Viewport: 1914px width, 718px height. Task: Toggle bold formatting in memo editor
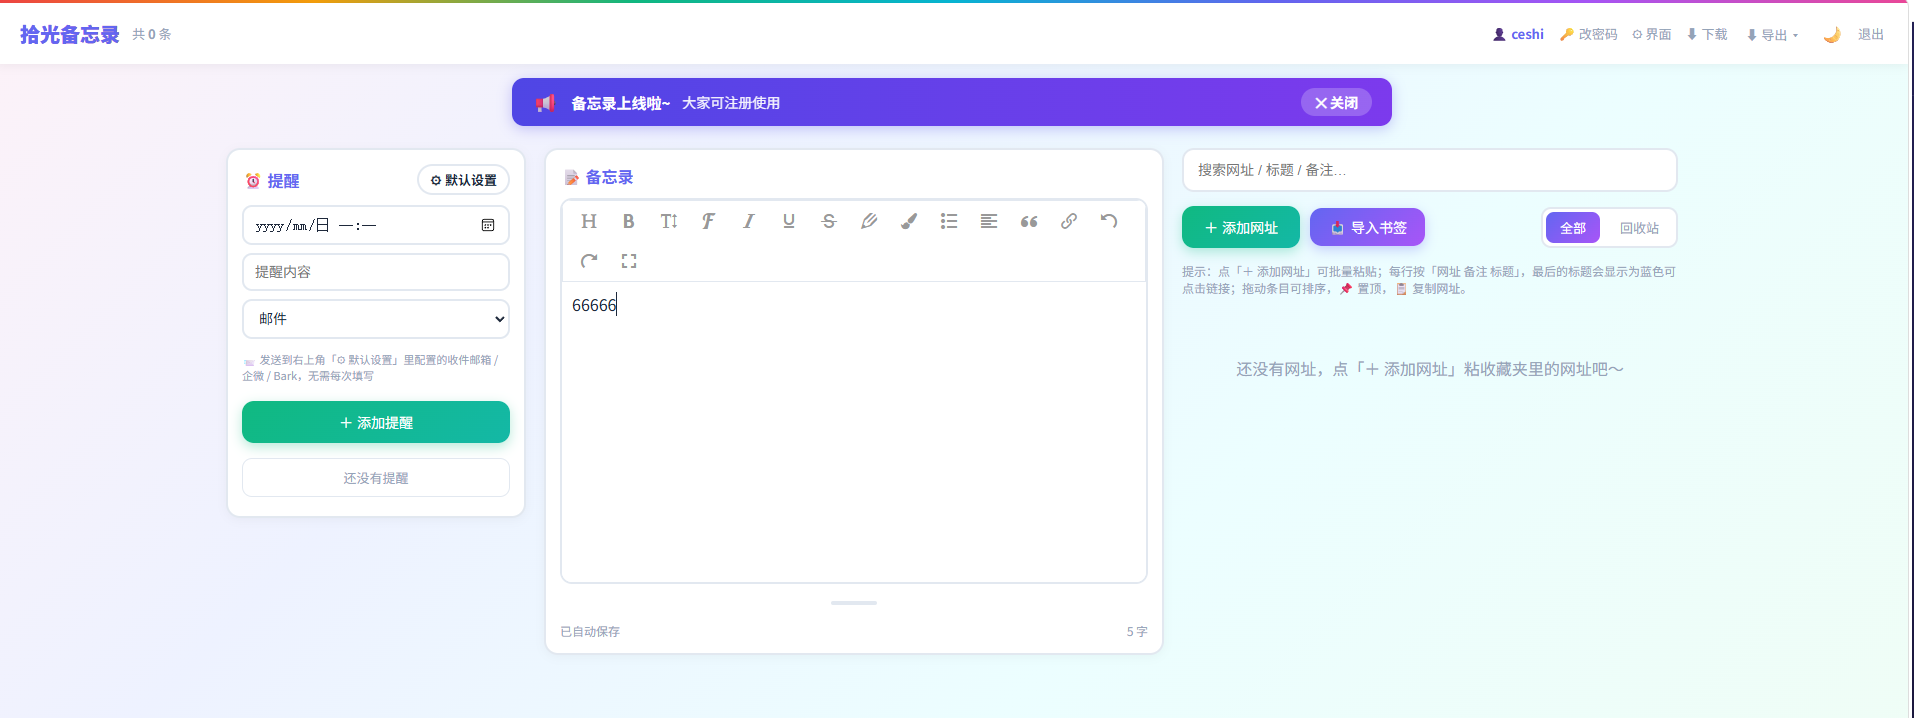(x=629, y=221)
